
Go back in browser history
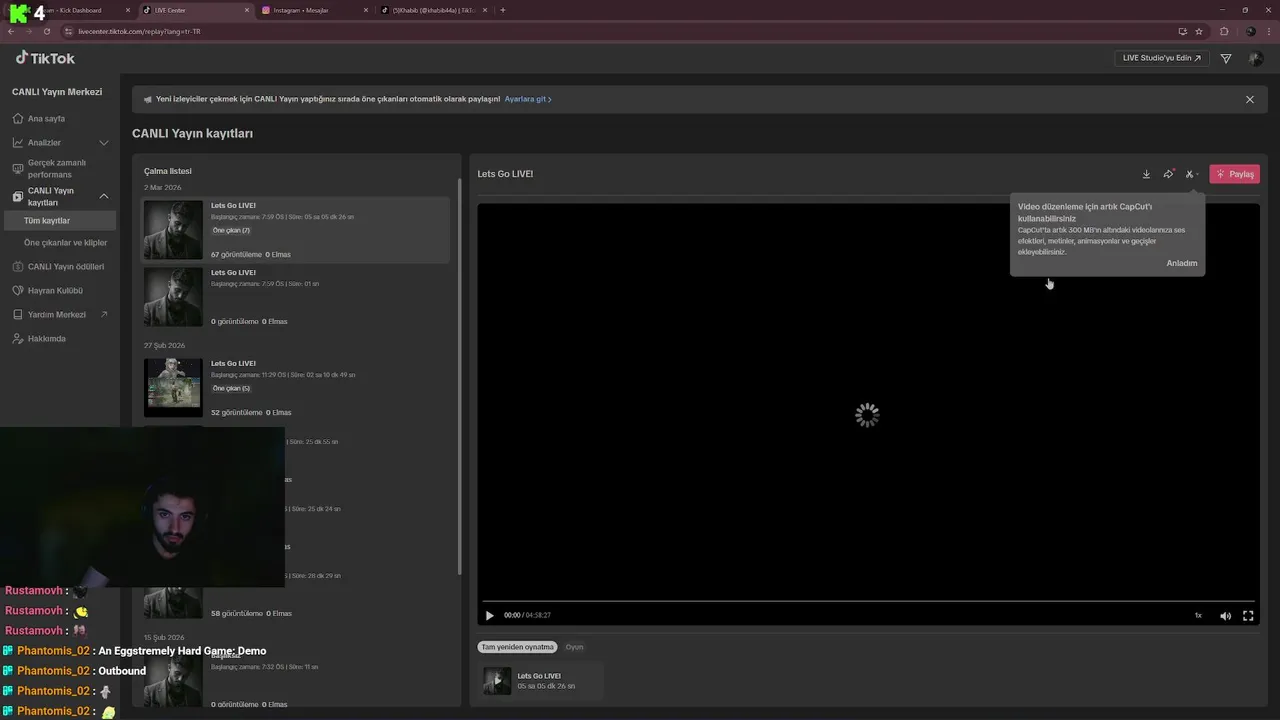click(x=11, y=31)
